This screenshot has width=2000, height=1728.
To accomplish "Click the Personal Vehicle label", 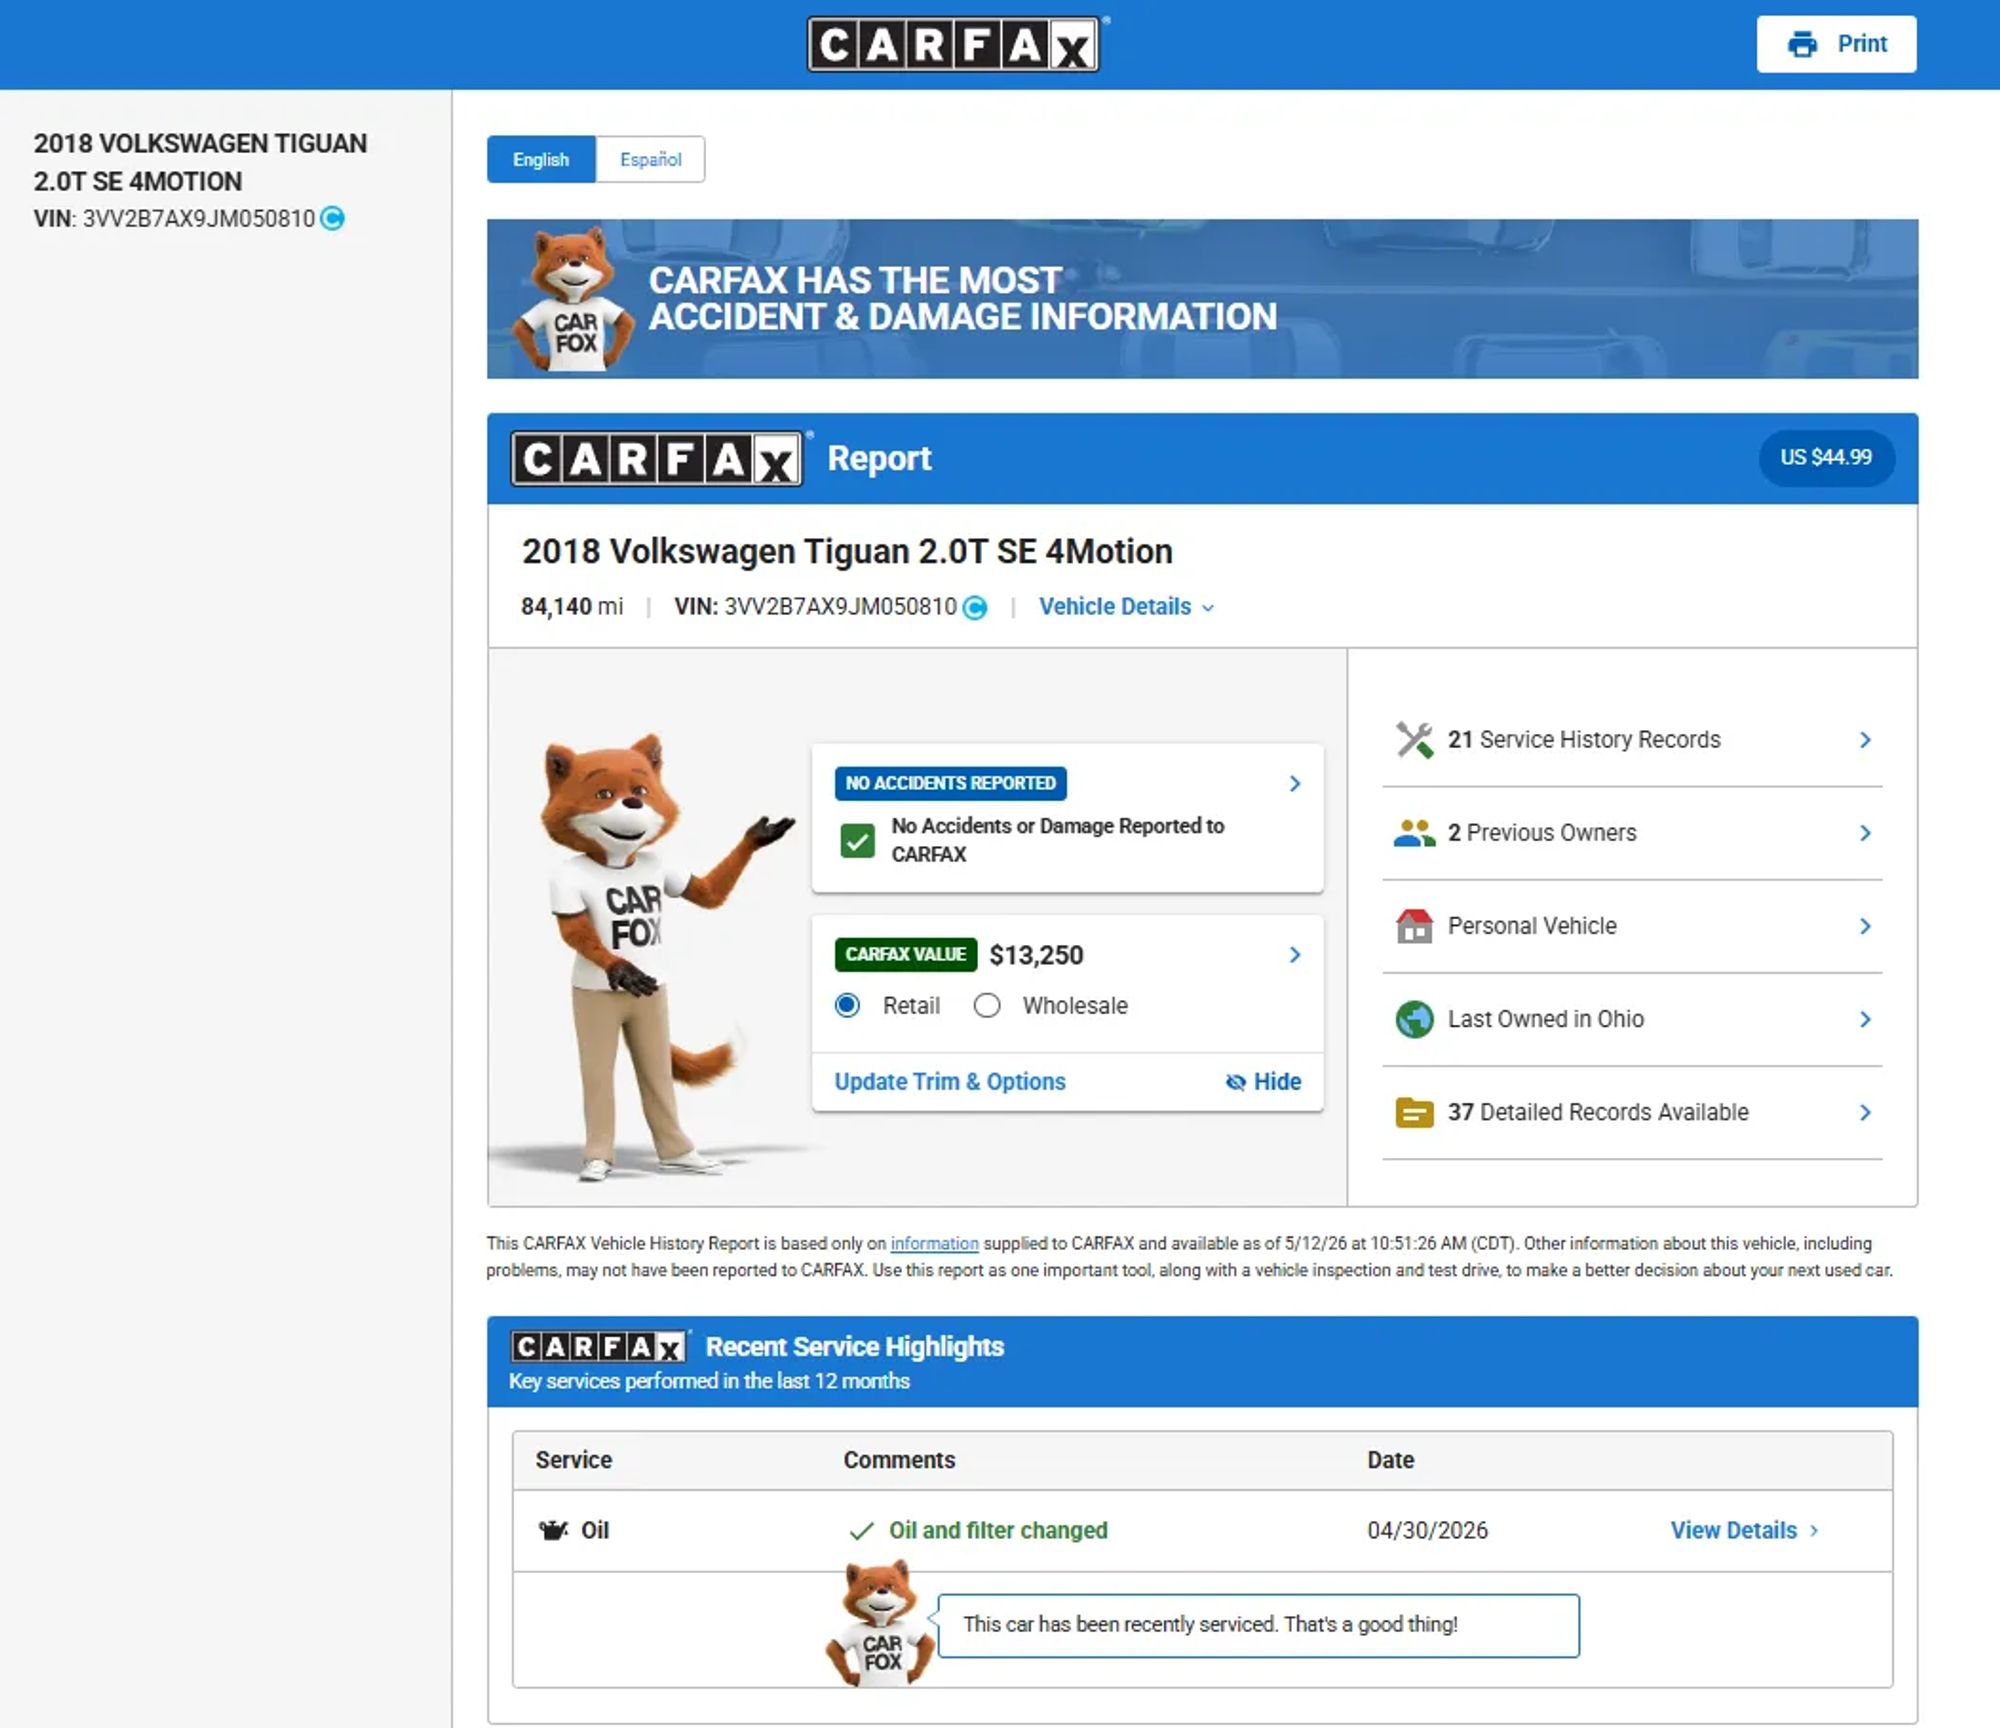I will [1532, 926].
